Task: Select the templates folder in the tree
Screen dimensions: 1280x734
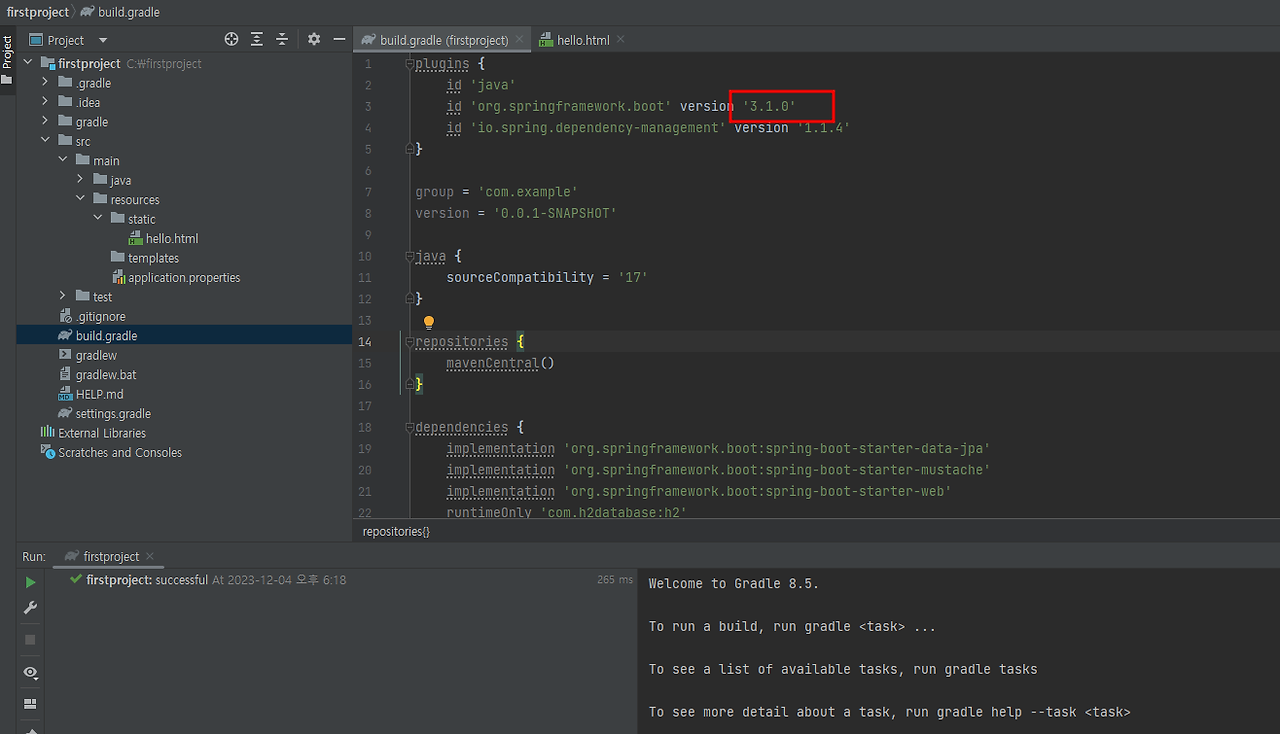Action: [153, 258]
